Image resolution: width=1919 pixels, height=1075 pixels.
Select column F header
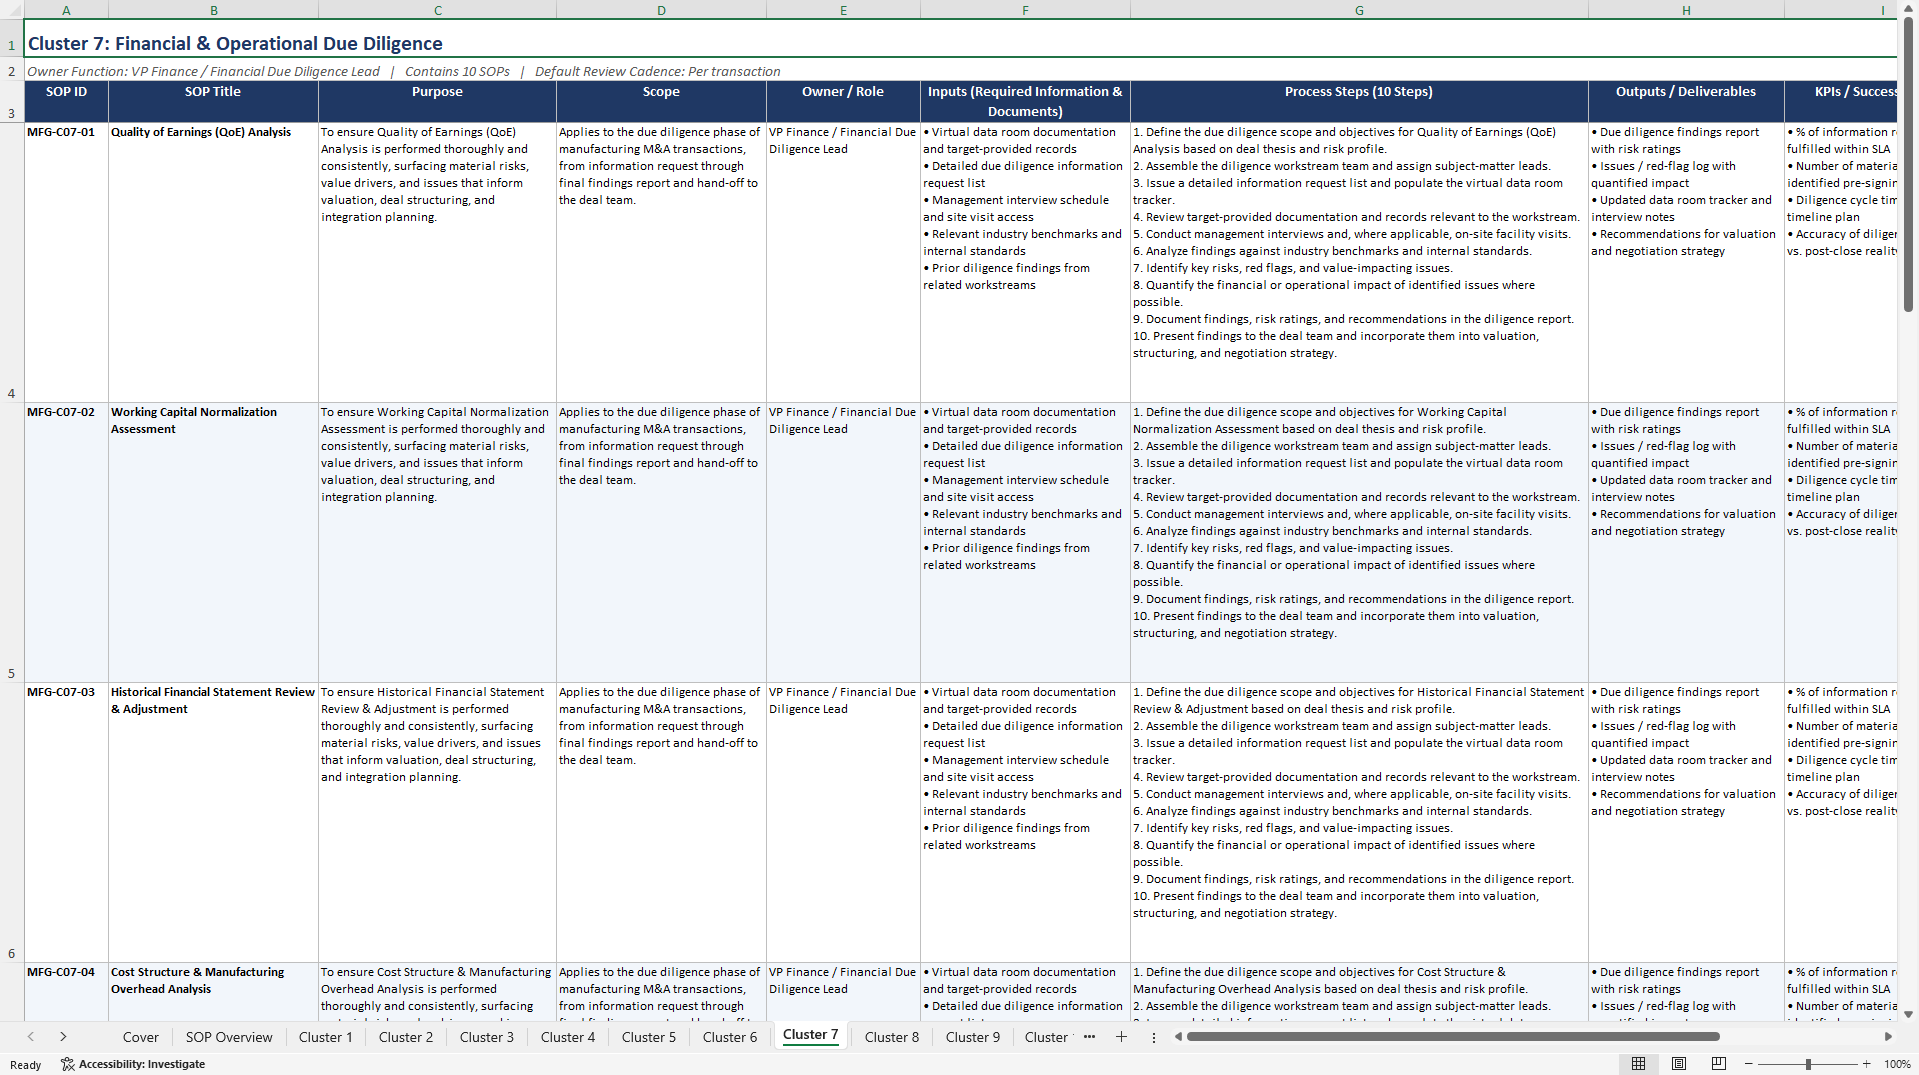pos(1025,10)
